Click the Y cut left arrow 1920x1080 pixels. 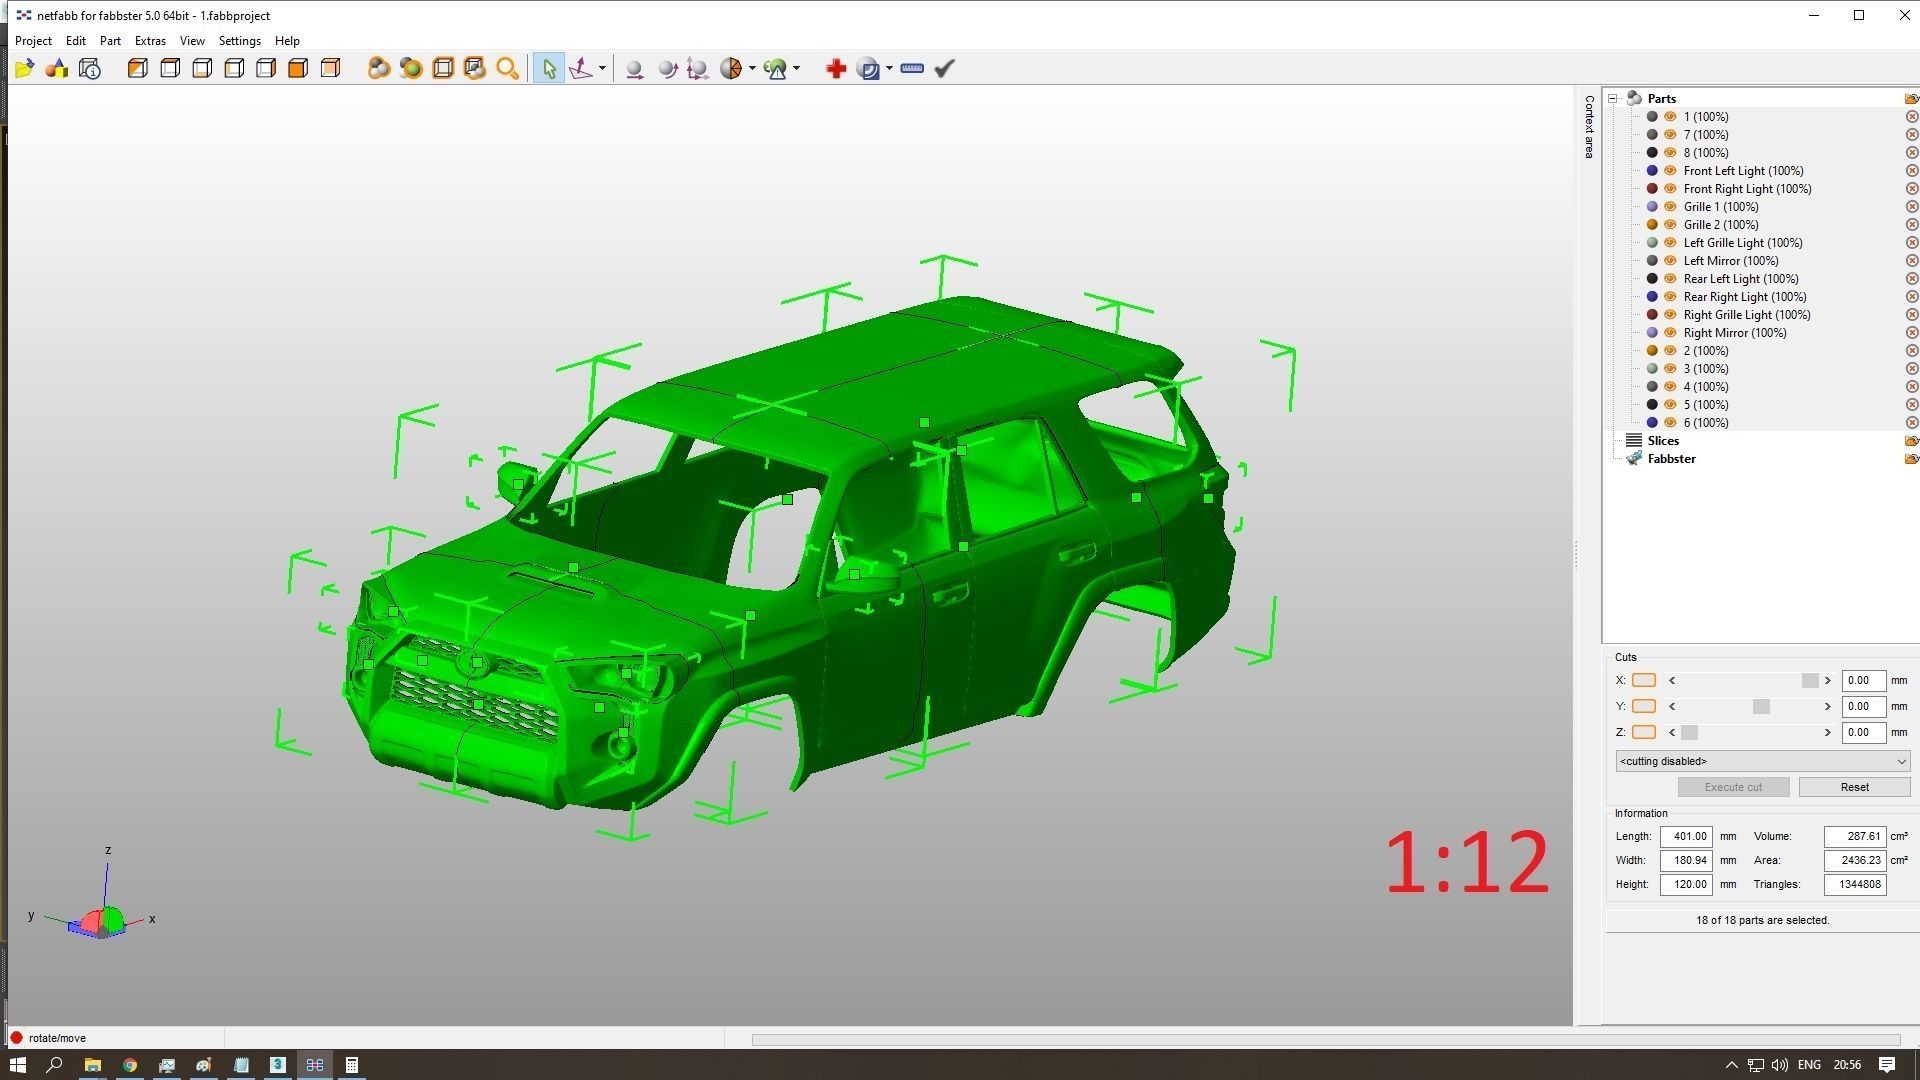(x=1672, y=706)
